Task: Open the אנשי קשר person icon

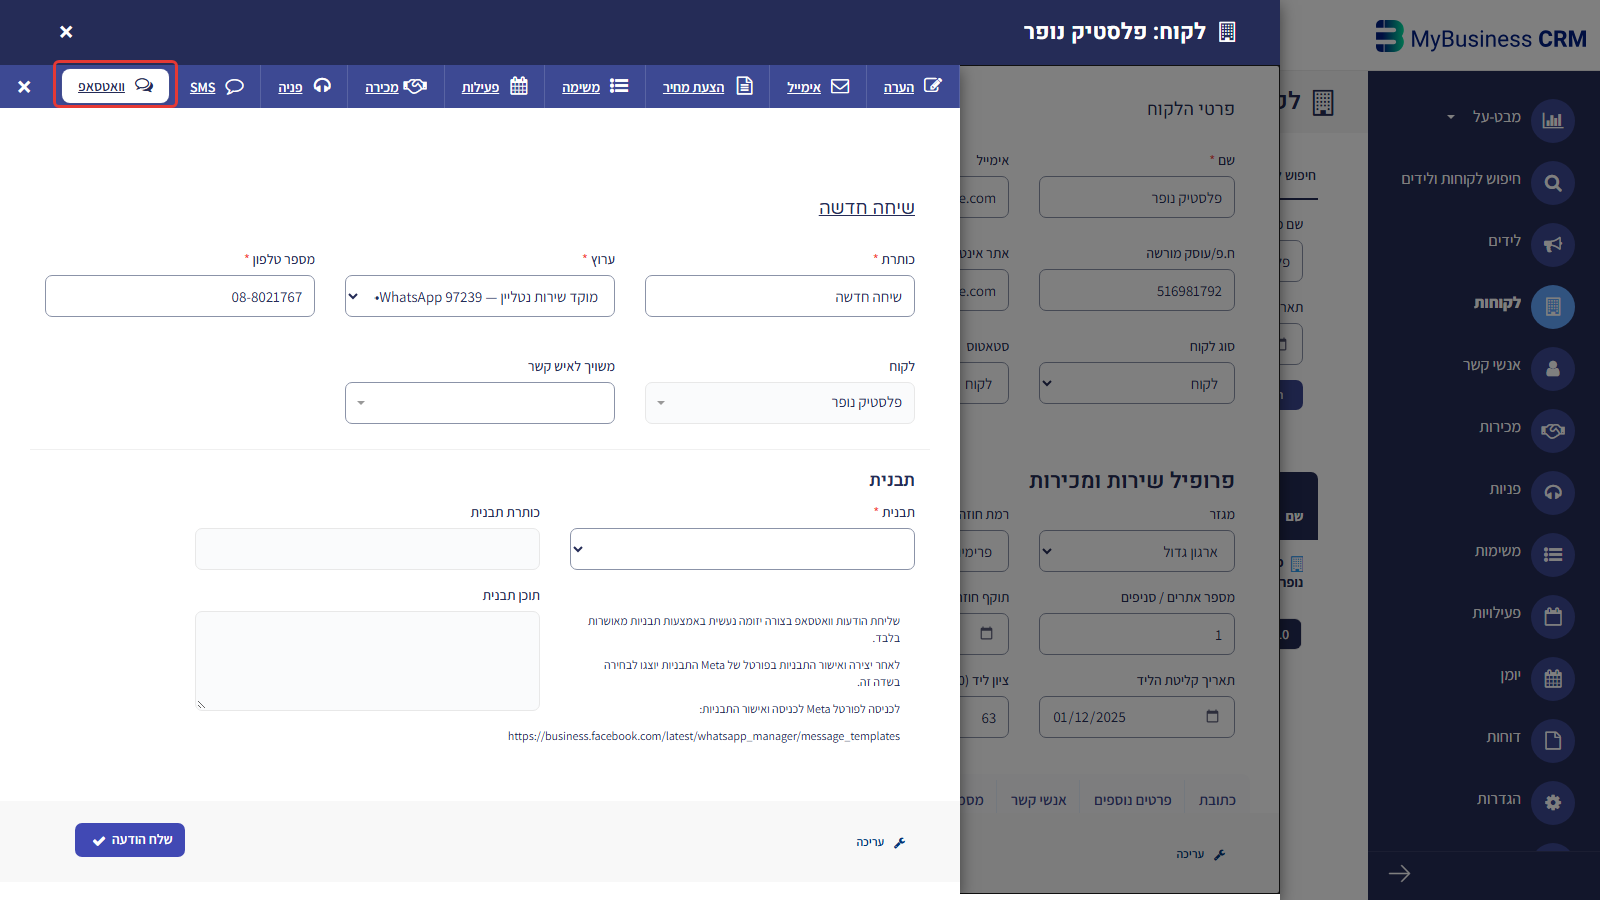Action: tap(1553, 369)
